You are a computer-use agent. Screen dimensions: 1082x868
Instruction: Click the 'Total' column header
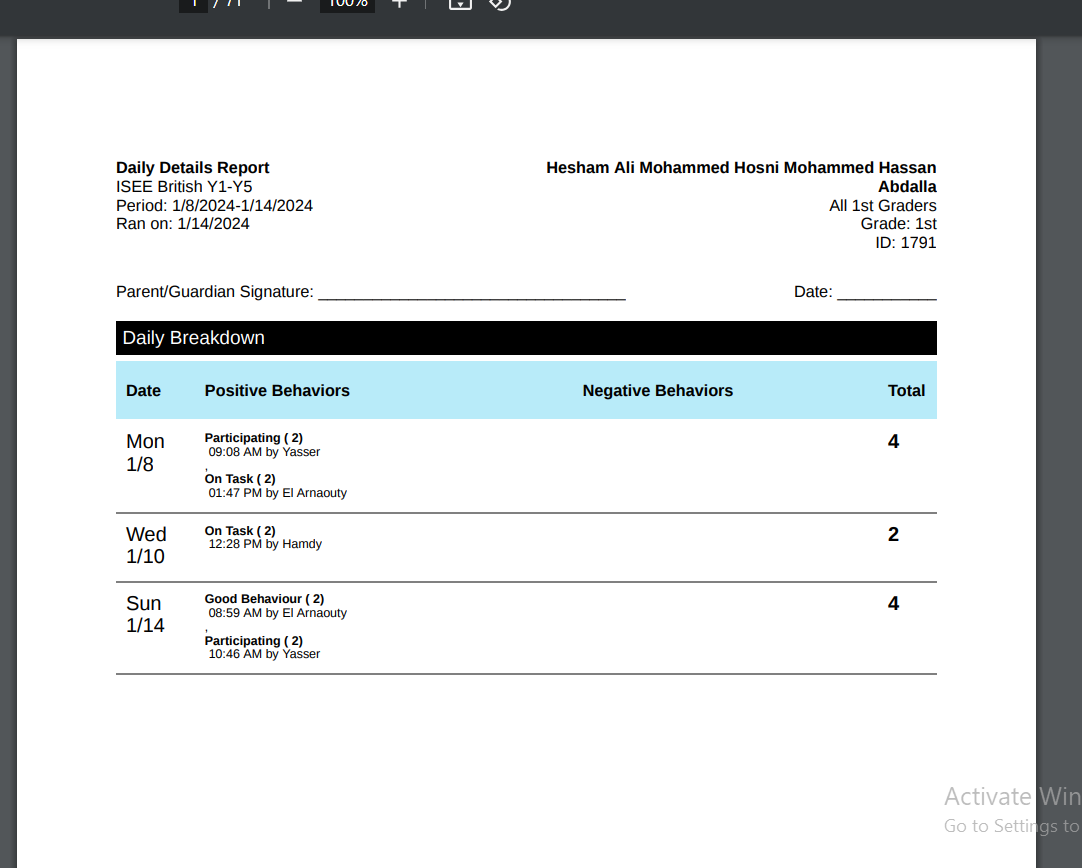pyautogui.click(x=906, y=391)
